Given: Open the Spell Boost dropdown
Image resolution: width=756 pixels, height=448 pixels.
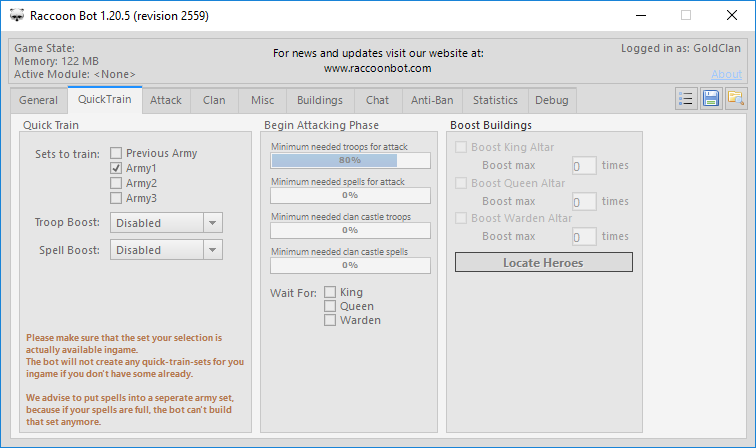Looking at the screenshot, I should point(166,250).
